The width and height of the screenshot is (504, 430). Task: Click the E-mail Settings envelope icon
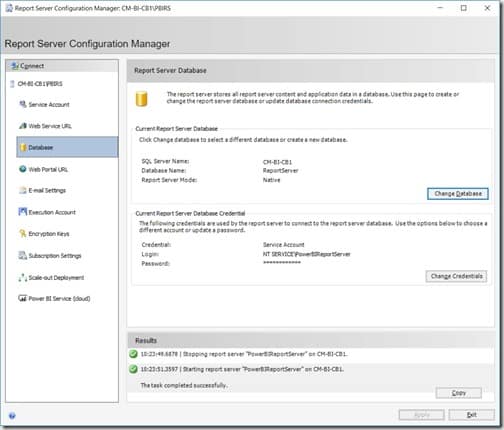pyautogui.click(x=22, y=190)
